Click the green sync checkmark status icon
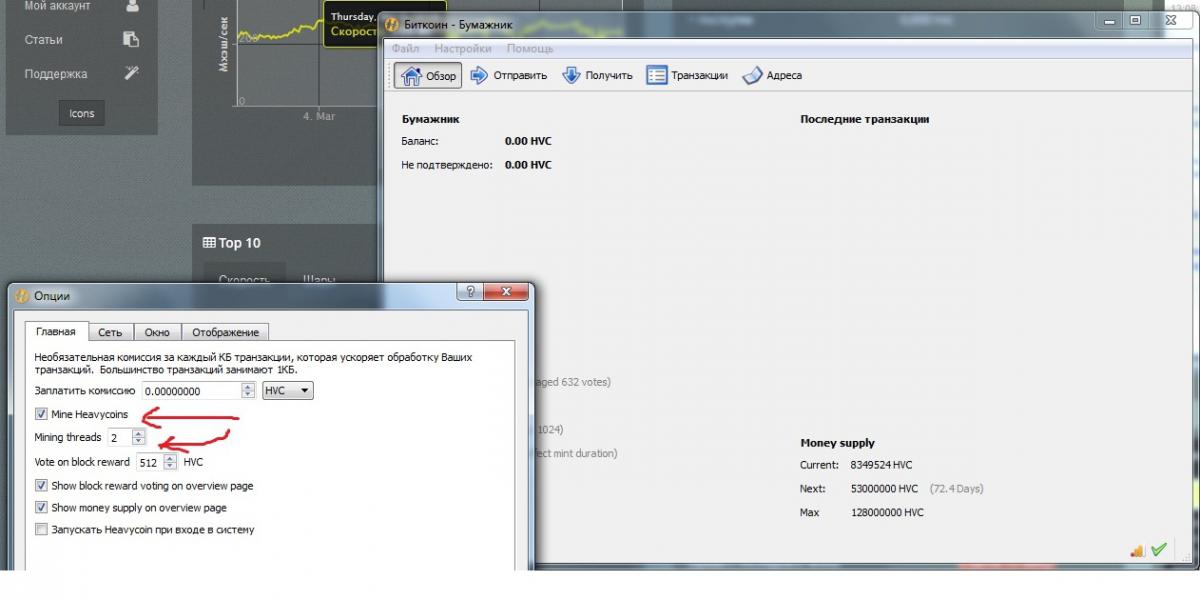1200x600 pixels. pos(1159,549)
